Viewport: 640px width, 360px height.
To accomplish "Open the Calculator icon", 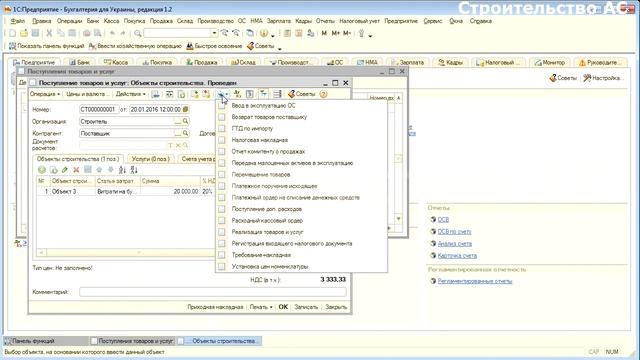I will pyautogui.click(x=287, y=33).
